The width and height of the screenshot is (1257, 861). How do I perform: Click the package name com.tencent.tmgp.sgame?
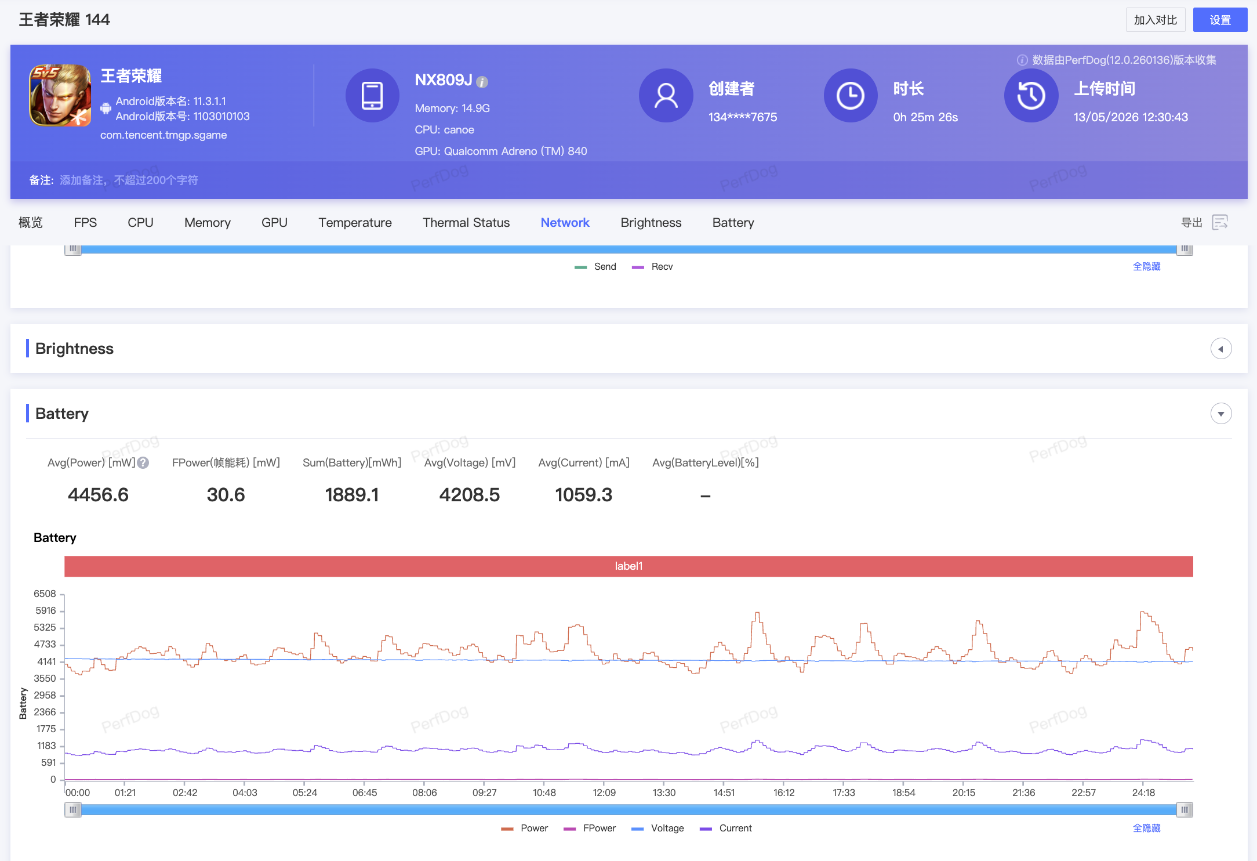(x=164, y=135)
